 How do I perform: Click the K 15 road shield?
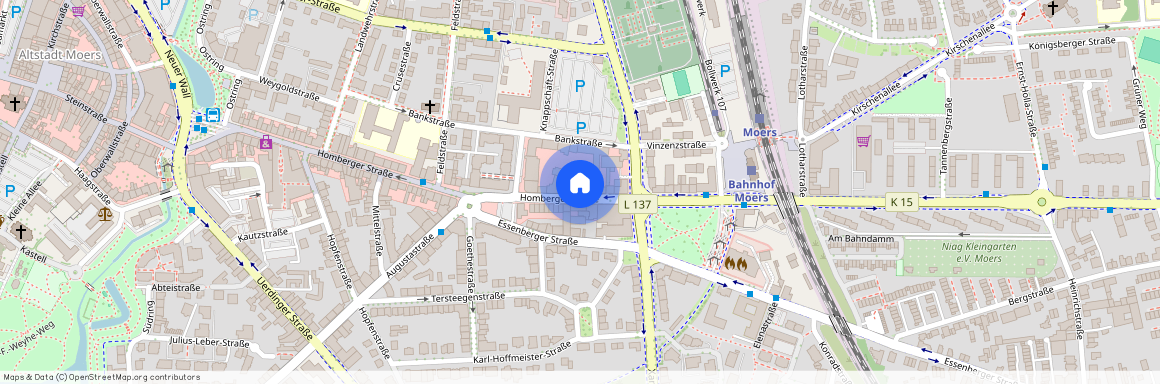[902, 202]
